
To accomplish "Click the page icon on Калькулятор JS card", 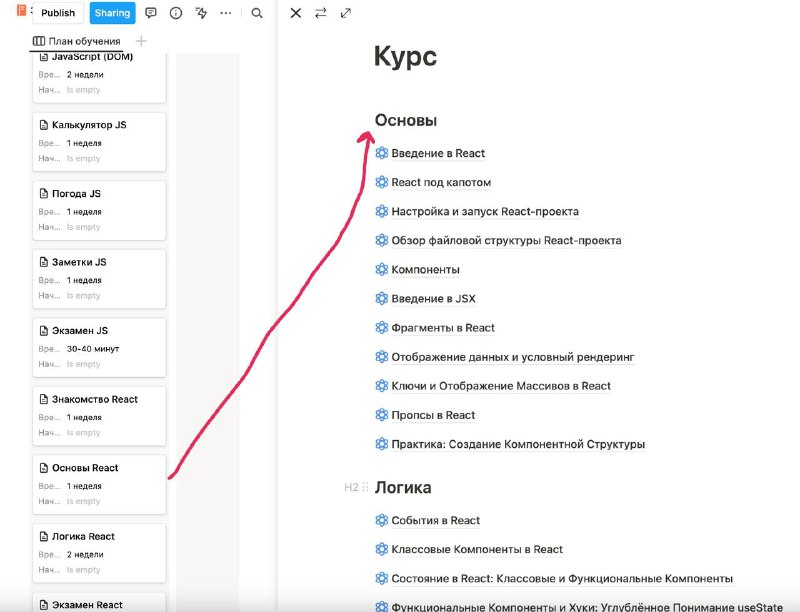I will click(x=44, y=125).
